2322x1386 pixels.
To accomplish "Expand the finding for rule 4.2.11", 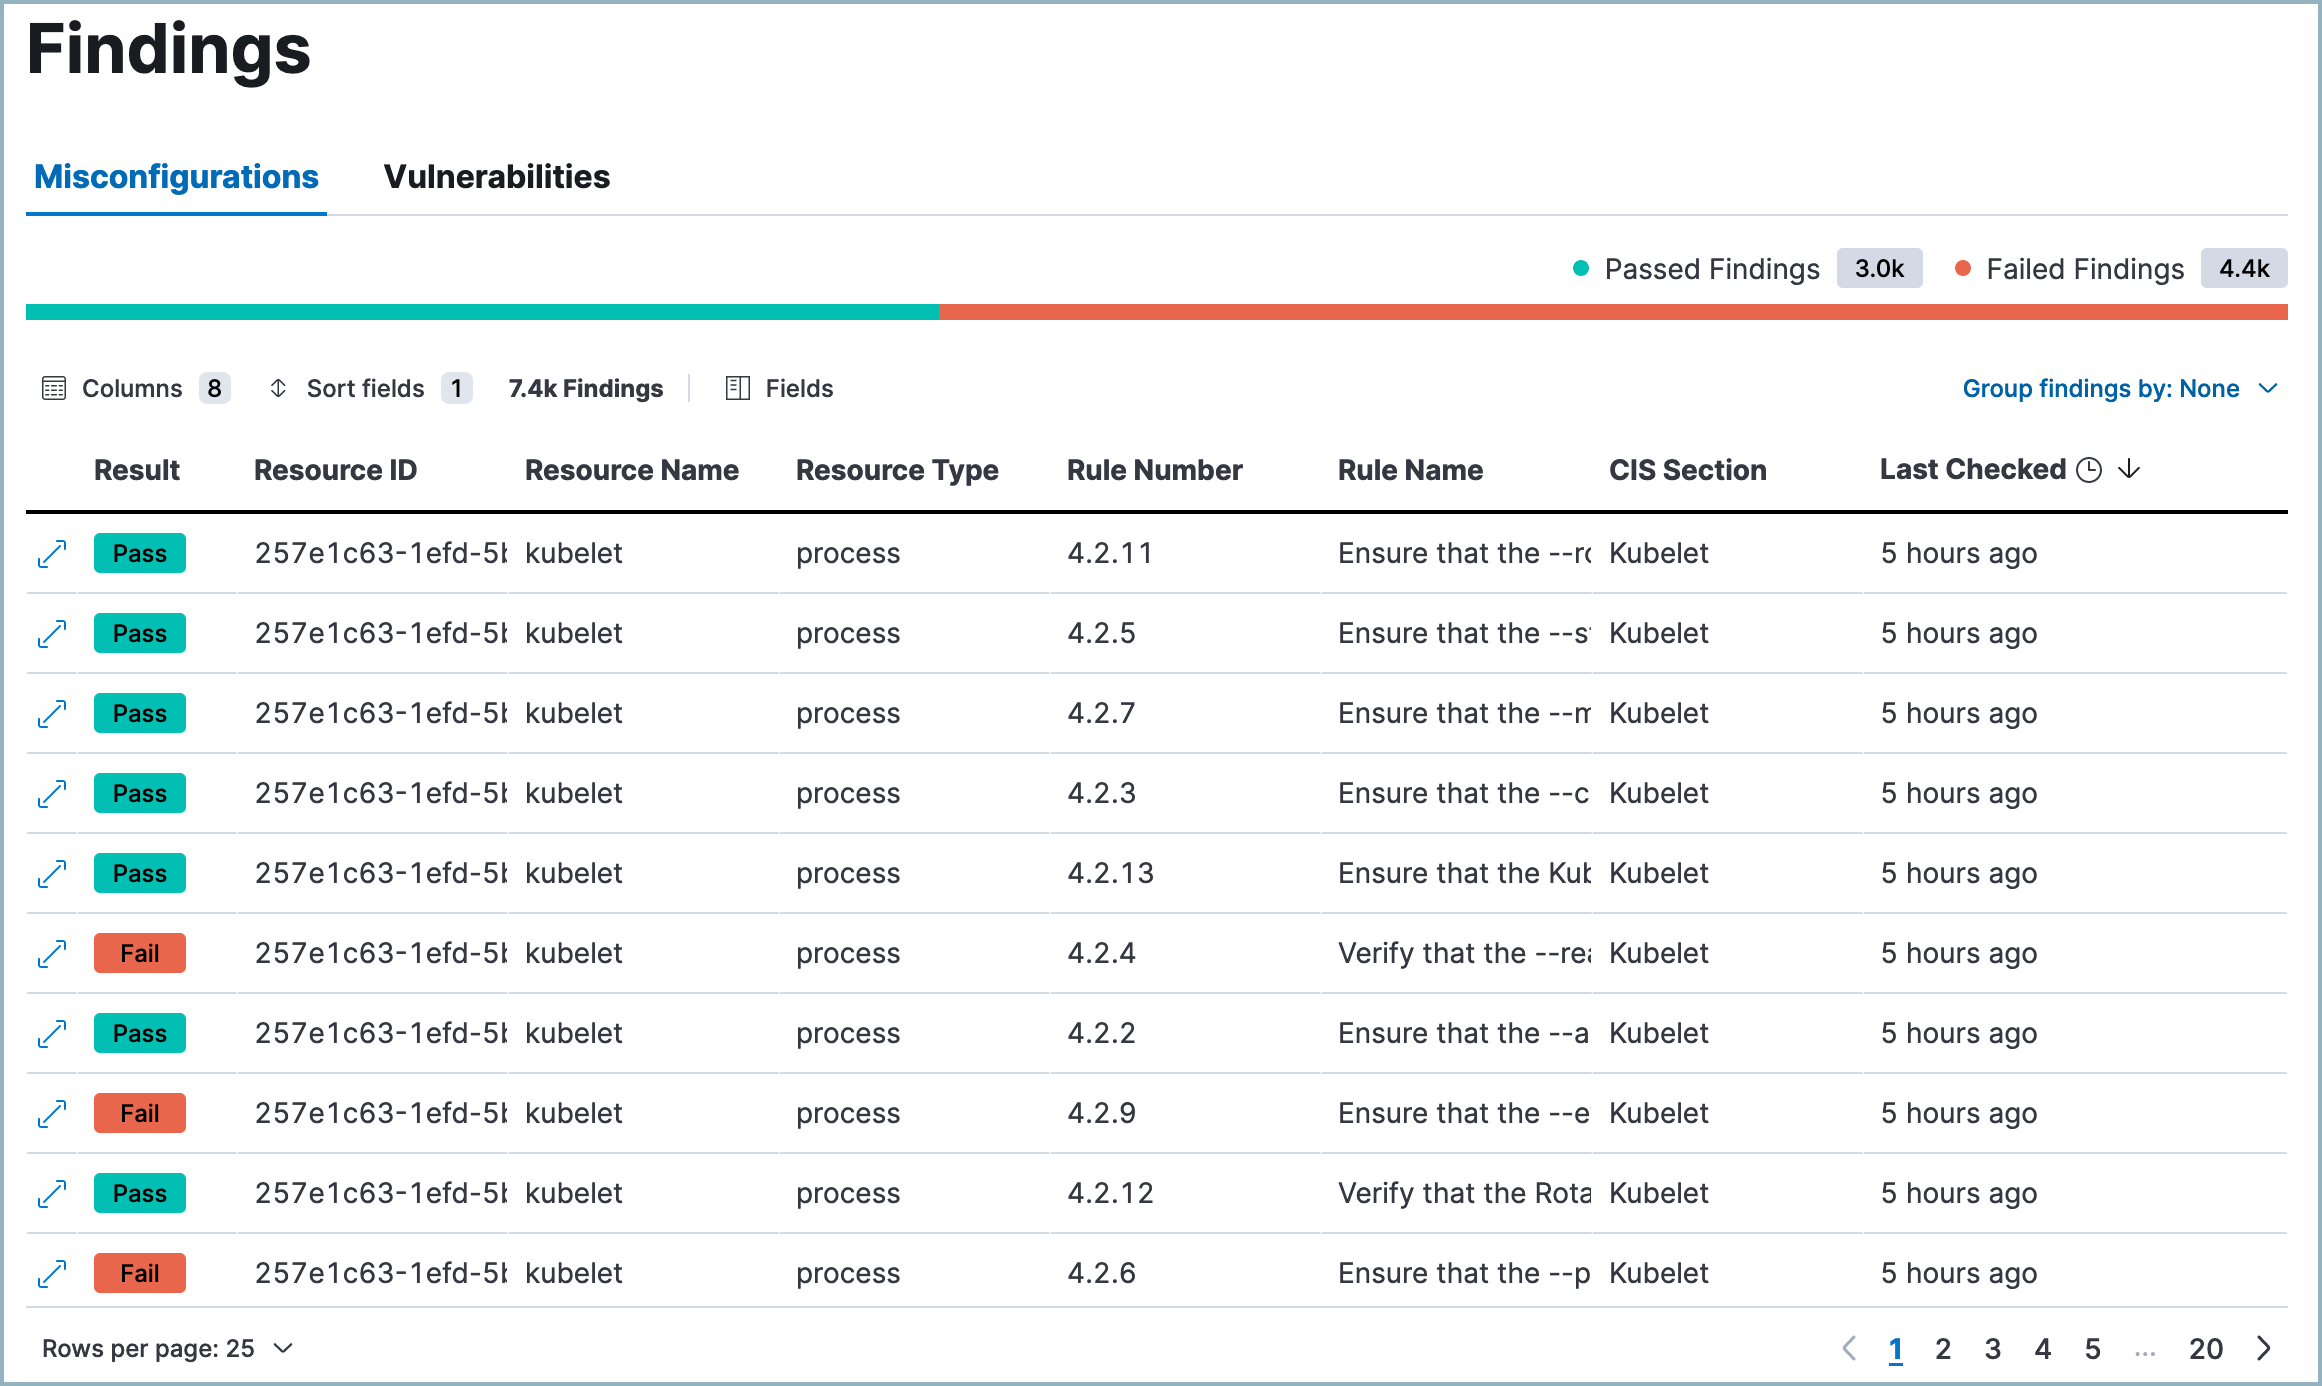I will pos(52,553).
